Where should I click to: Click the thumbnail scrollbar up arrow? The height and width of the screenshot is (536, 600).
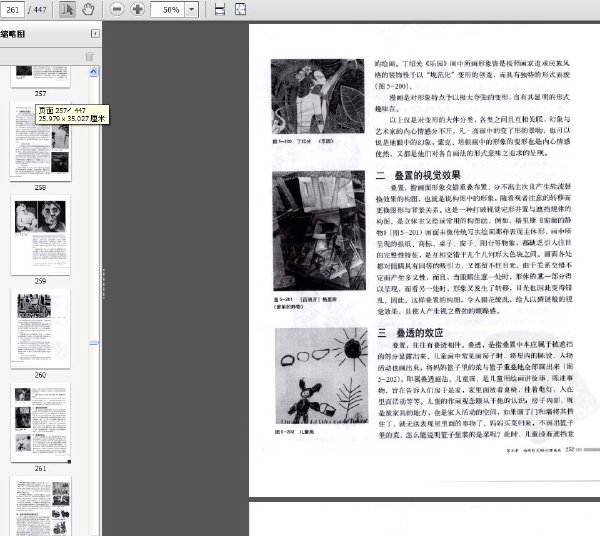[93, 72]
